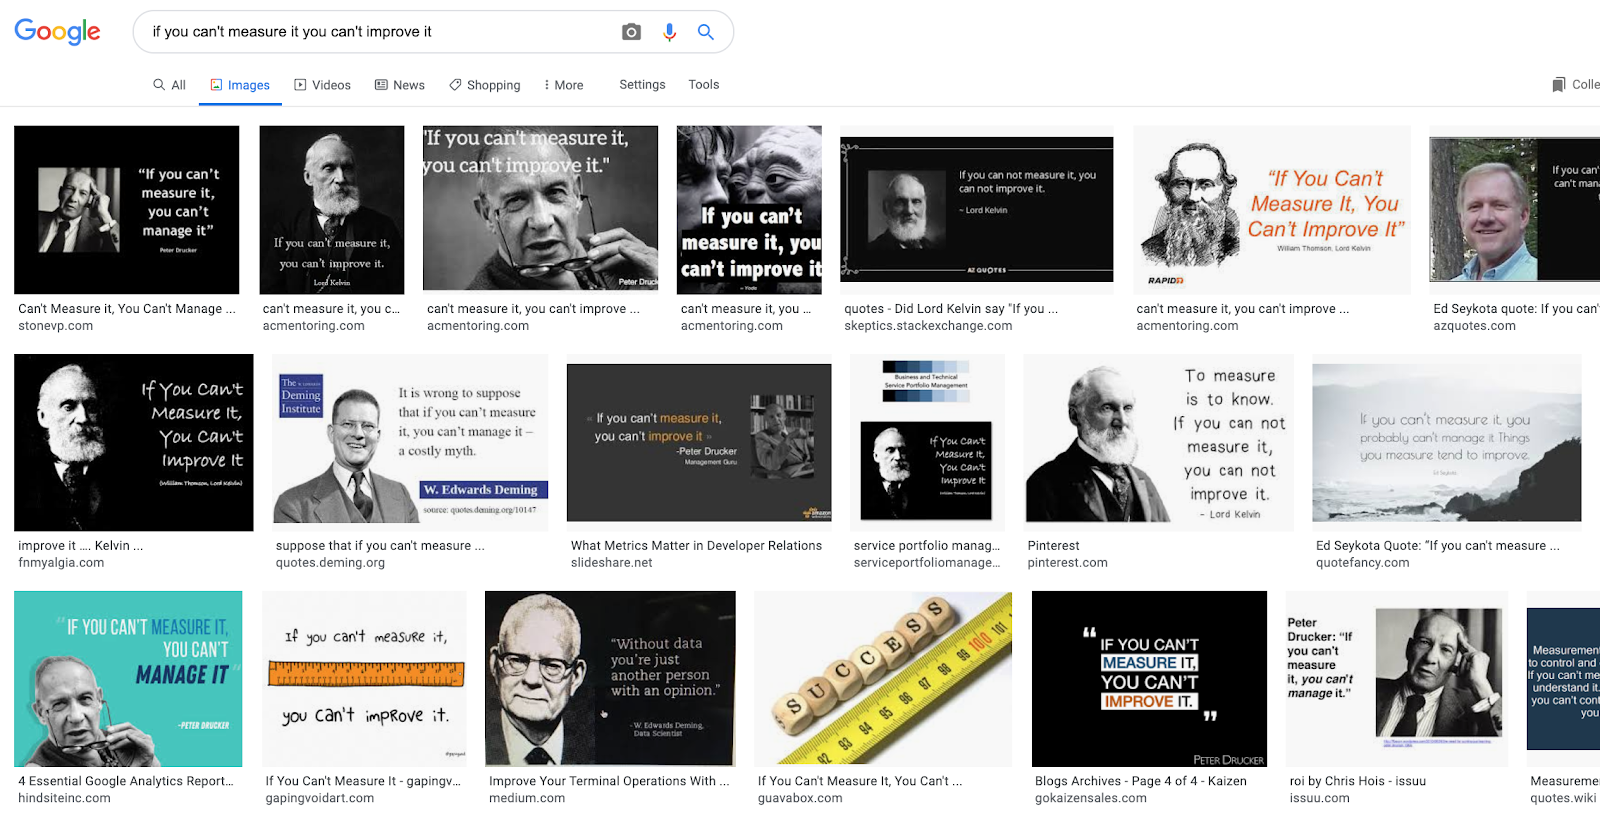The height and width of the screenshot is (815, 1600).
Task: Open the Collections bookmark icon
Action: coord(1558,85)
